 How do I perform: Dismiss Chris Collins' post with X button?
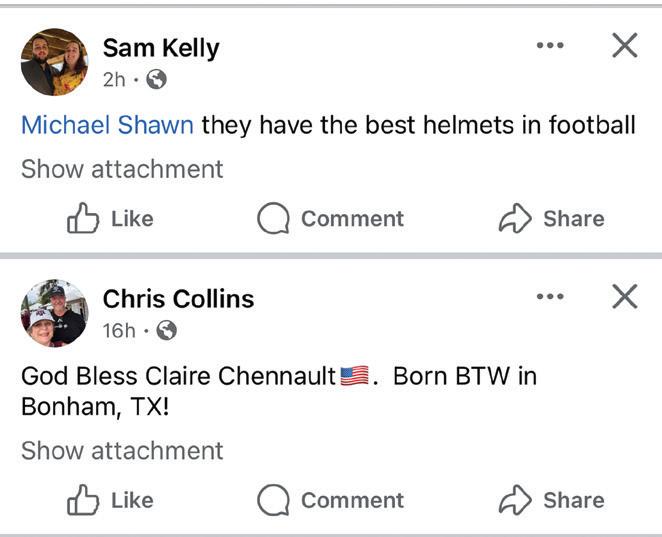pos(624,297)
